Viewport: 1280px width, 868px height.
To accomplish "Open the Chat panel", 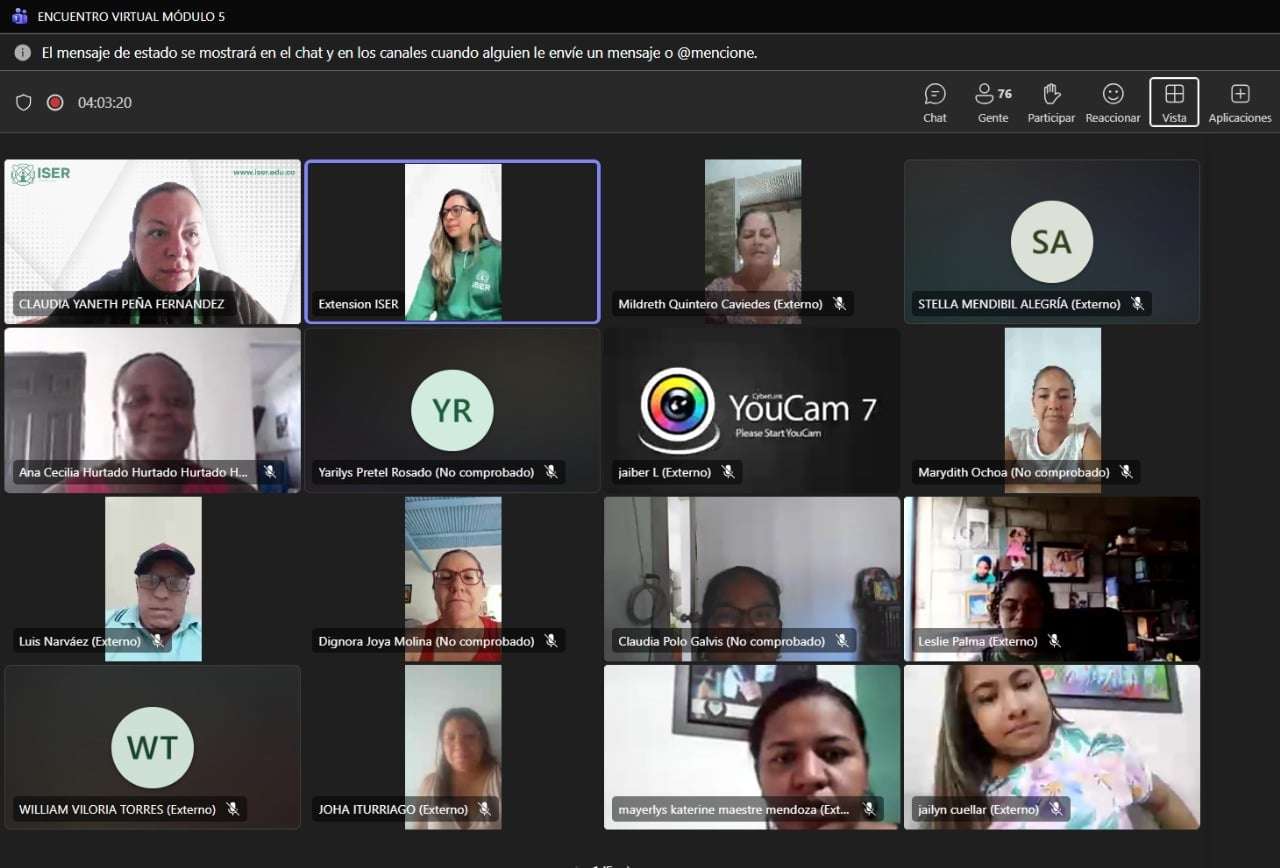I will 935,102.
